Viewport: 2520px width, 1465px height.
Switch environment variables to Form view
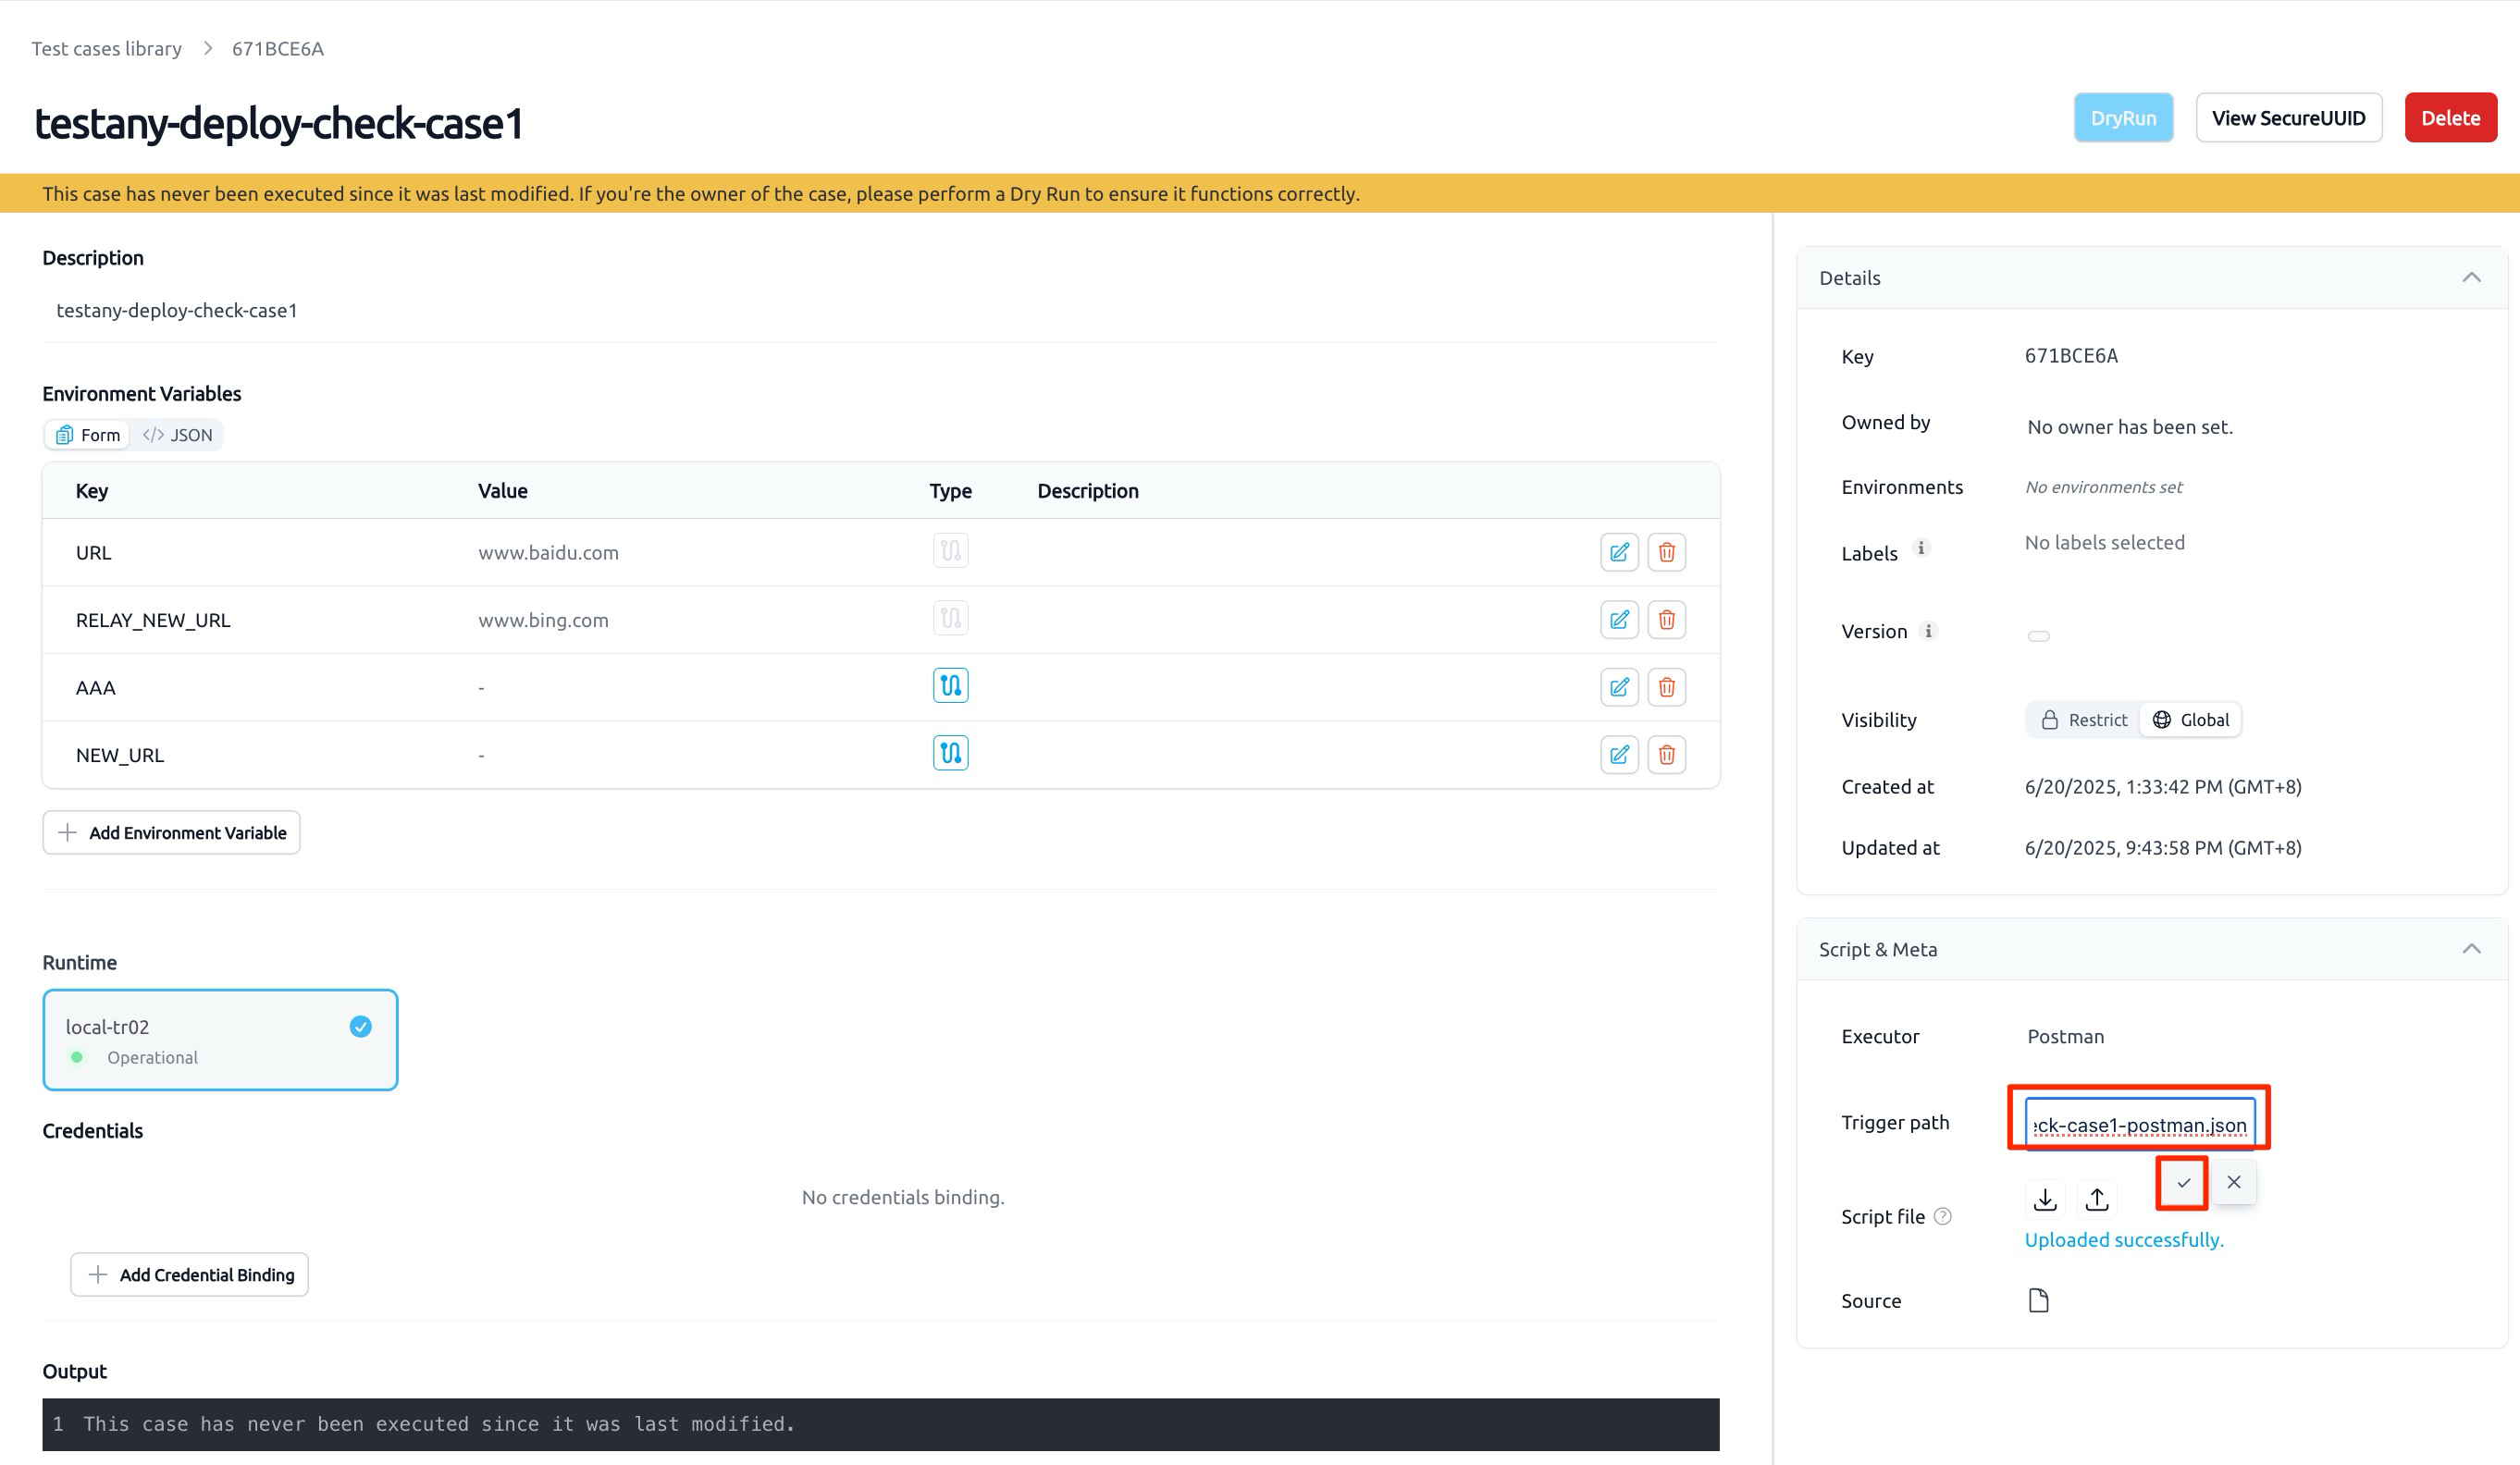(x=88, y=435)
